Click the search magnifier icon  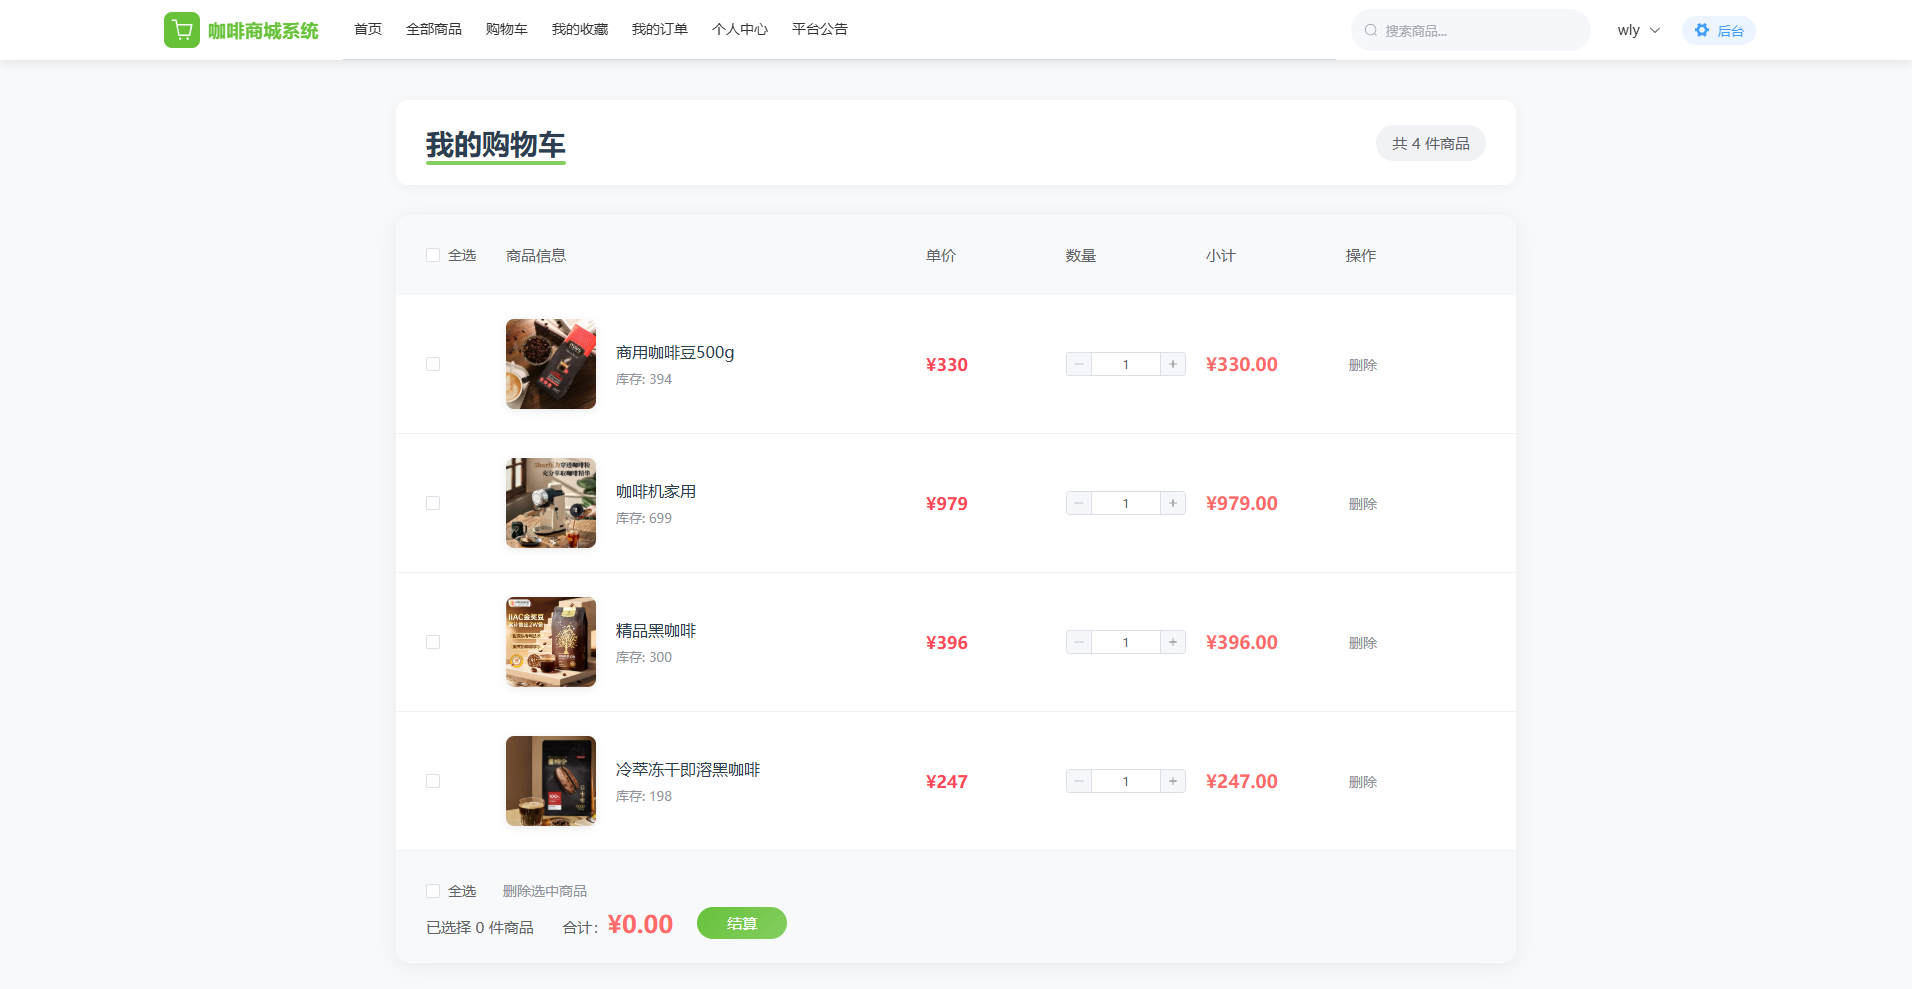tap(1371, 30)
